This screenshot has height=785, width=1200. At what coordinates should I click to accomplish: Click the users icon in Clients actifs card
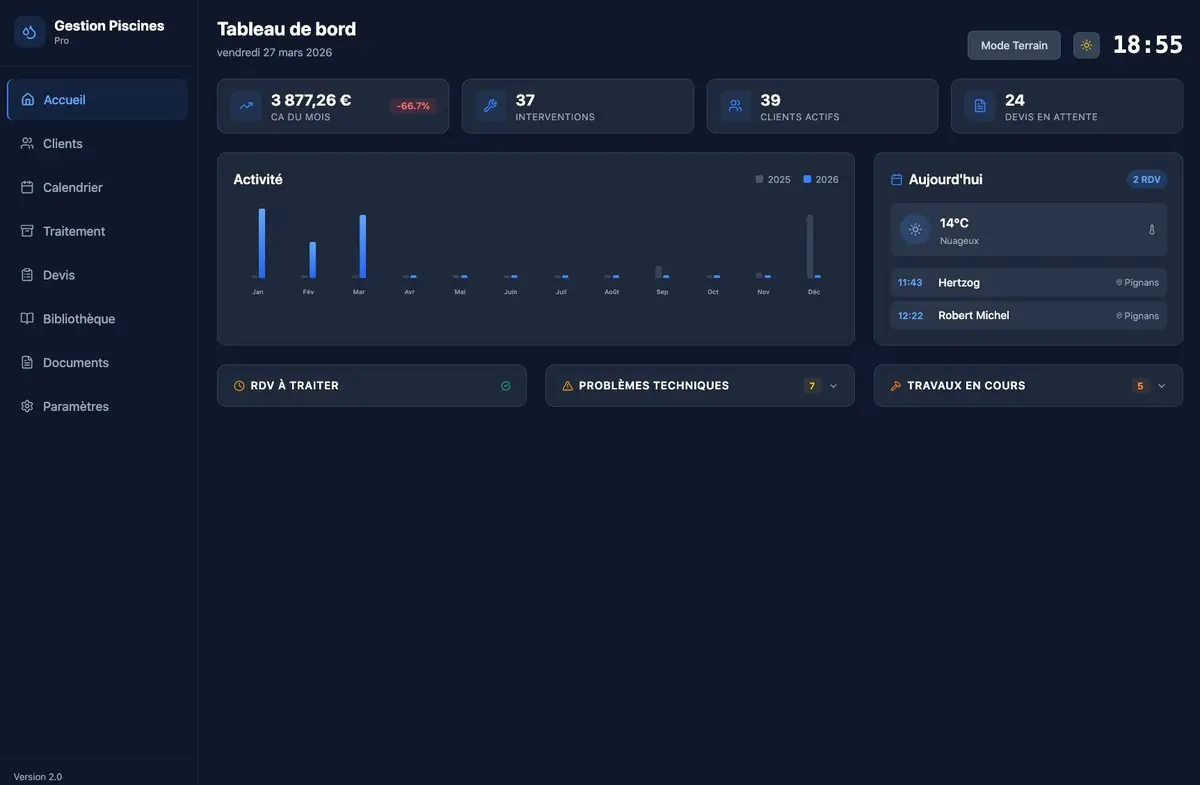735,106
